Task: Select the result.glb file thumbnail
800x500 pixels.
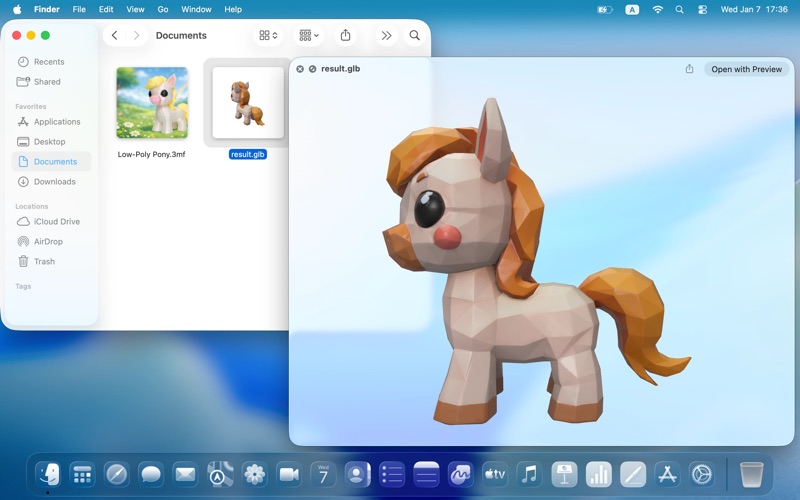Action: pos(248,103)
